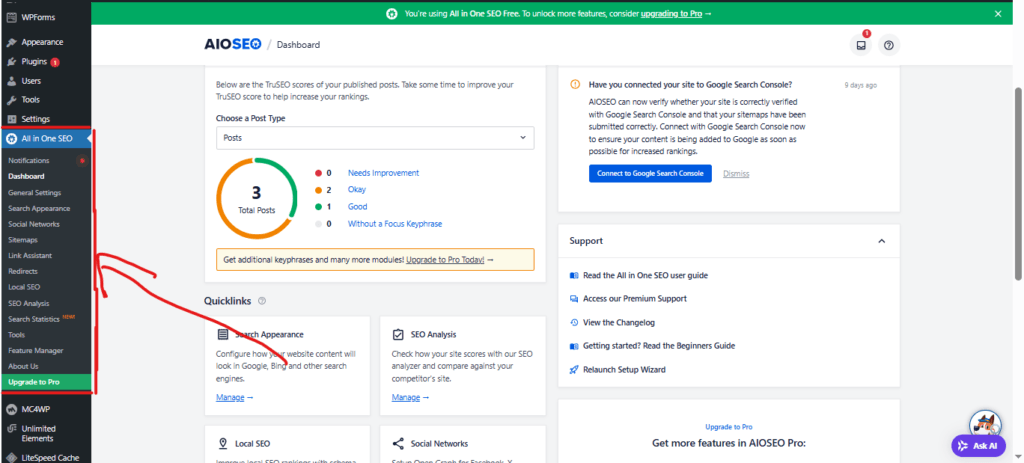The image size is (1024, 463).
Task: Click Connect to Google Search Console button
Action: [x=650, y=174]
